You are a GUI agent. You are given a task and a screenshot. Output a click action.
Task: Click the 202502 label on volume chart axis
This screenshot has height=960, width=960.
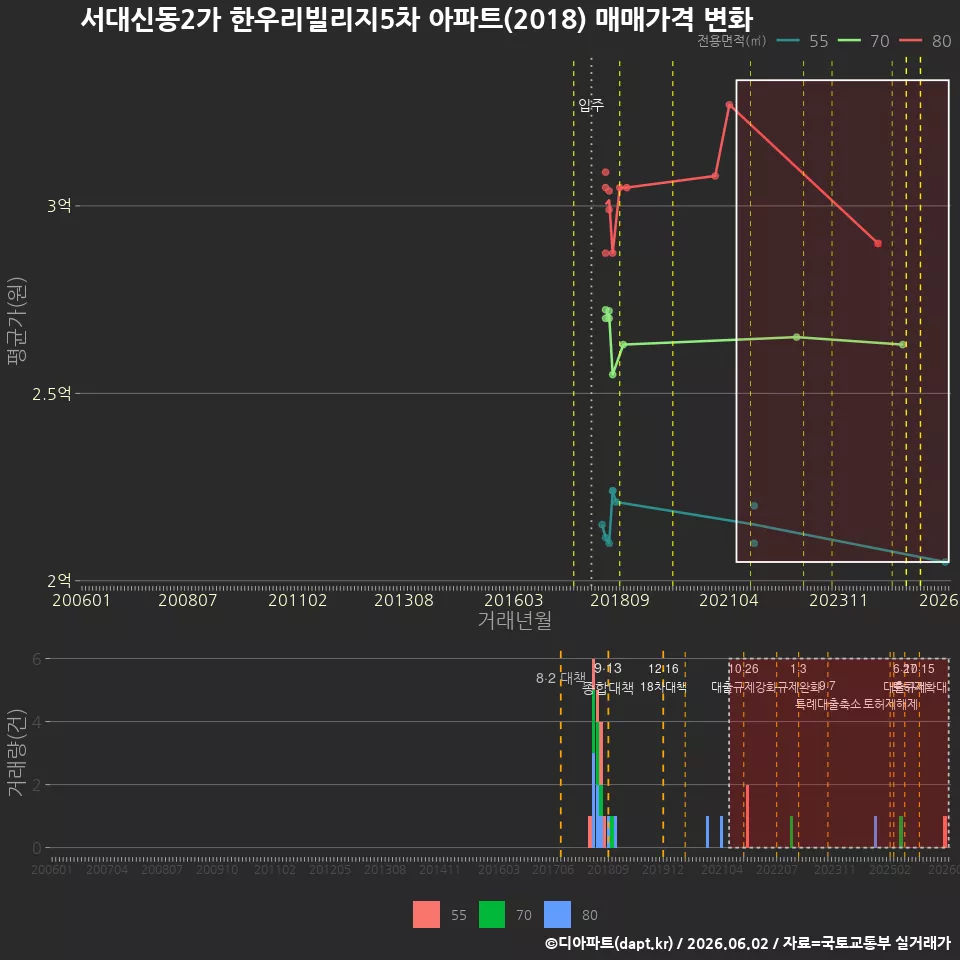(890, 869)
